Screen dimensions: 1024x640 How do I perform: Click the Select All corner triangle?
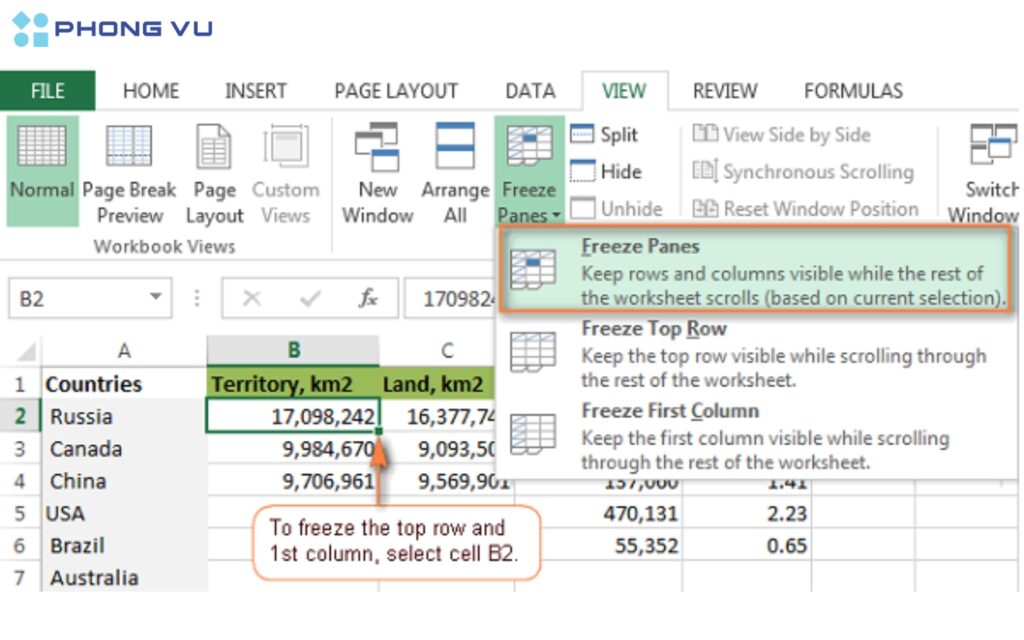click(25, 352)
